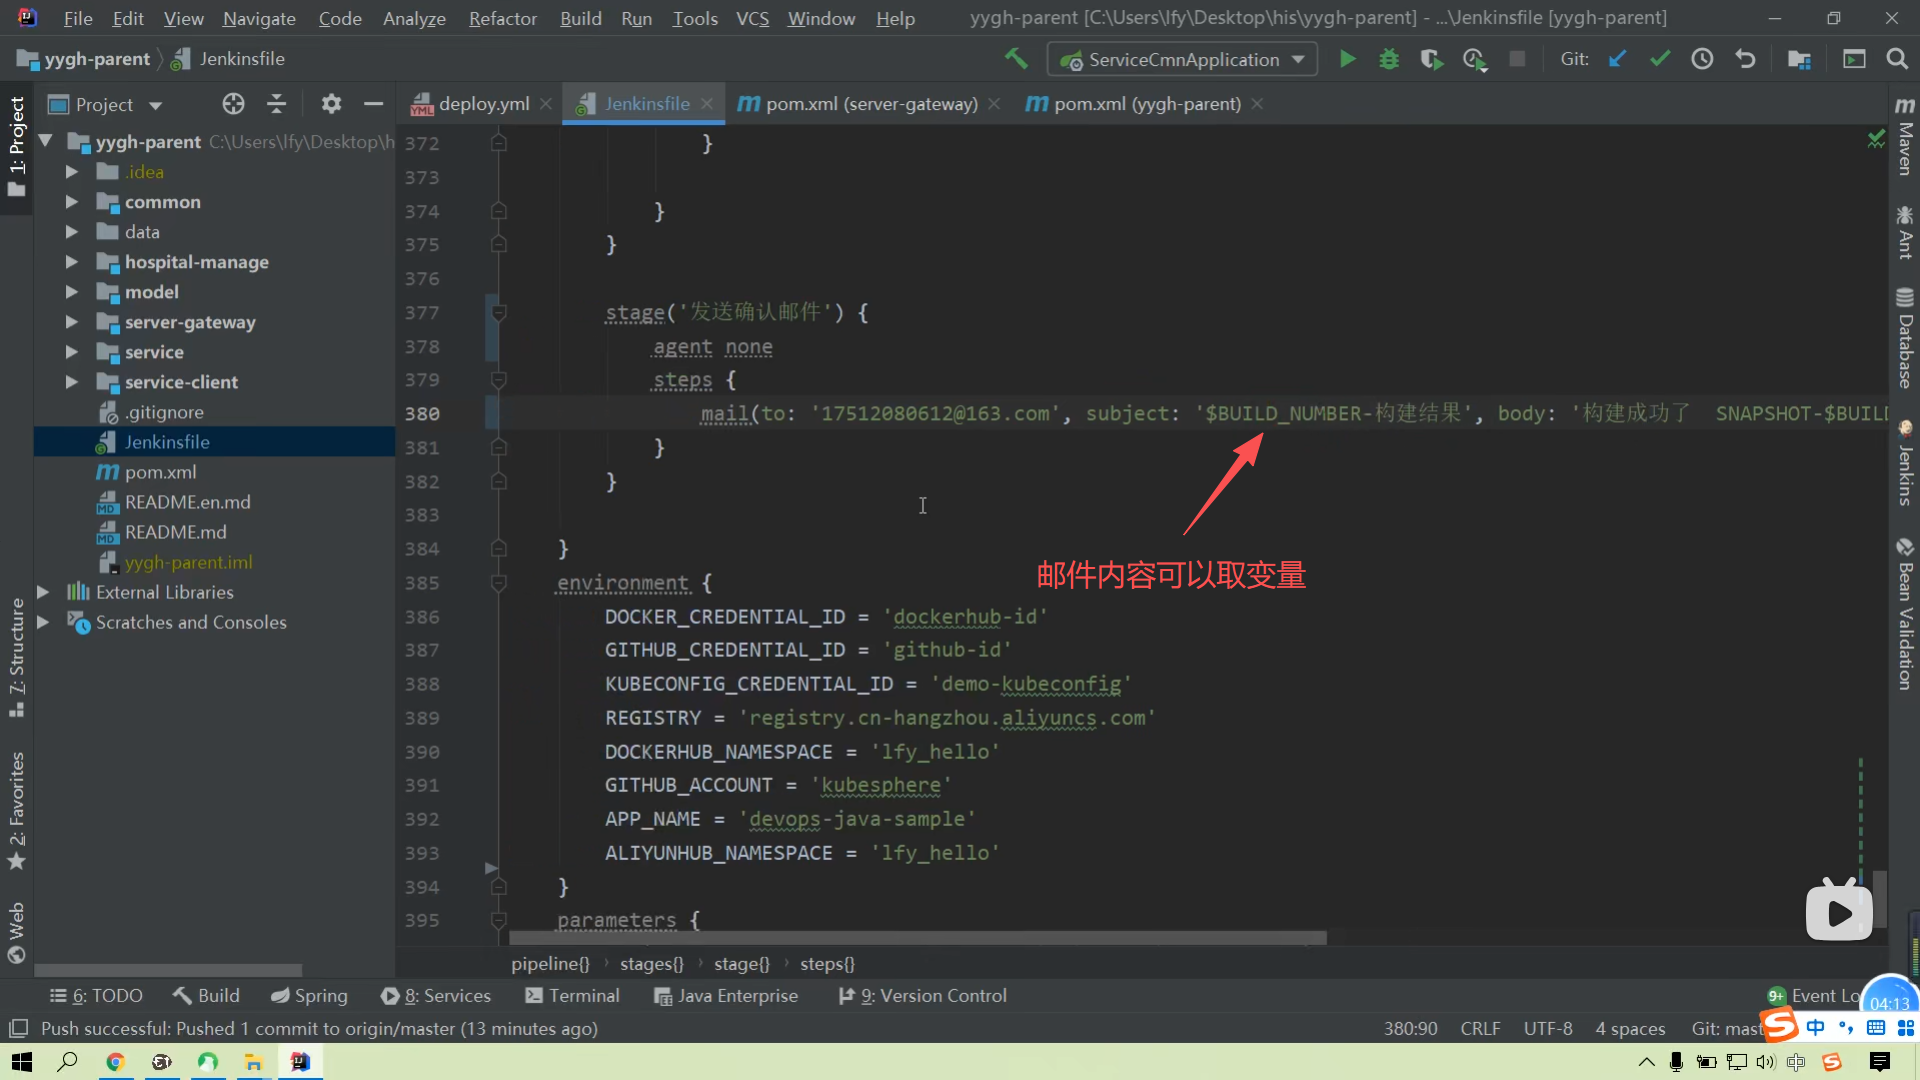Click the locate current file crosshair icon

coord(233,104)
